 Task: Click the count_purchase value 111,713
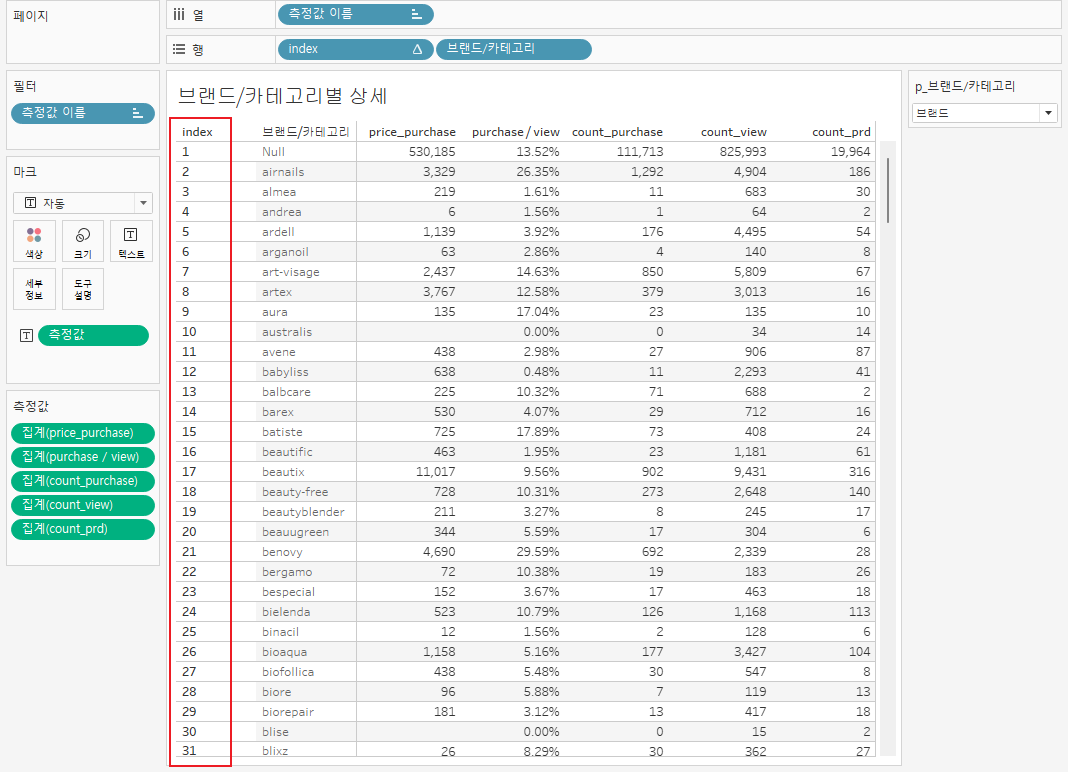[640, 152]
